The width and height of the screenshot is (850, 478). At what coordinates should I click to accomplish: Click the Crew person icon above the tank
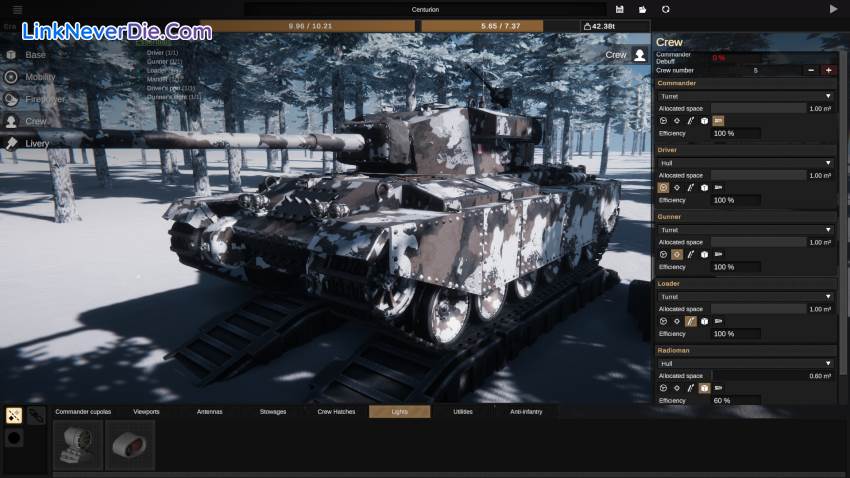[639, 55]
